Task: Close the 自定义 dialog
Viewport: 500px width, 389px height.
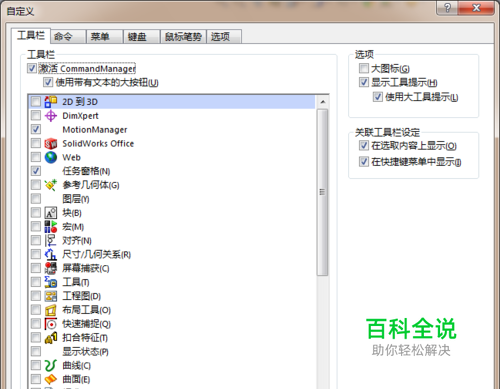Action: (476, 8)
